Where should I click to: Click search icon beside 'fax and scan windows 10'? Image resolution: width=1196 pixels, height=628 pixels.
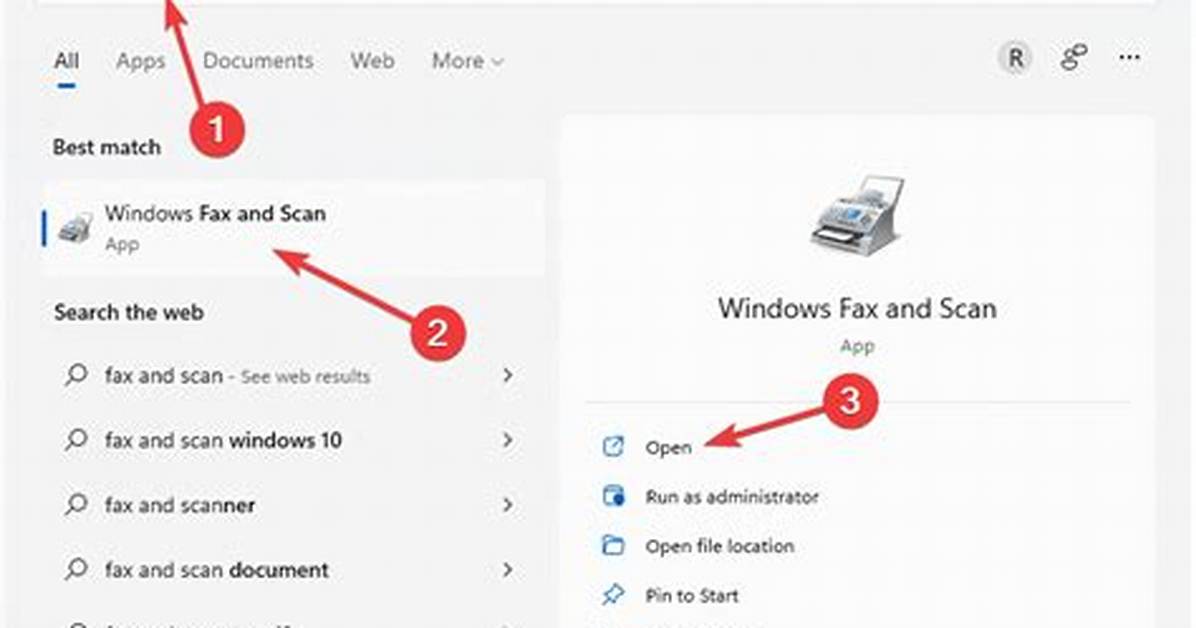(x=76, y=440)
